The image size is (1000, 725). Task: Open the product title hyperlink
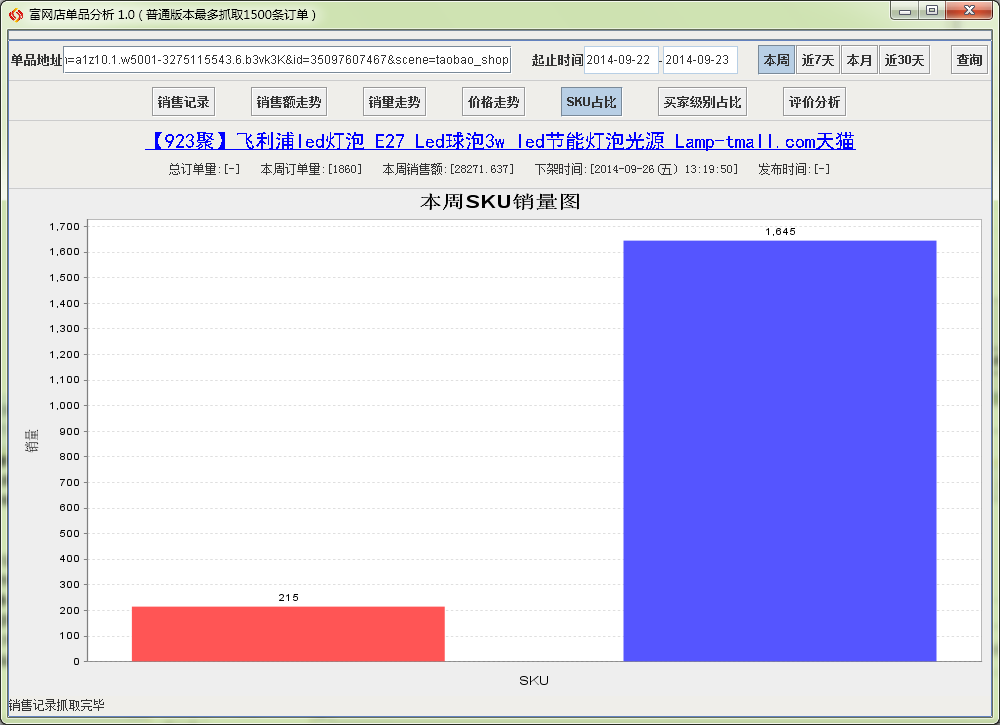pos(500,142)
